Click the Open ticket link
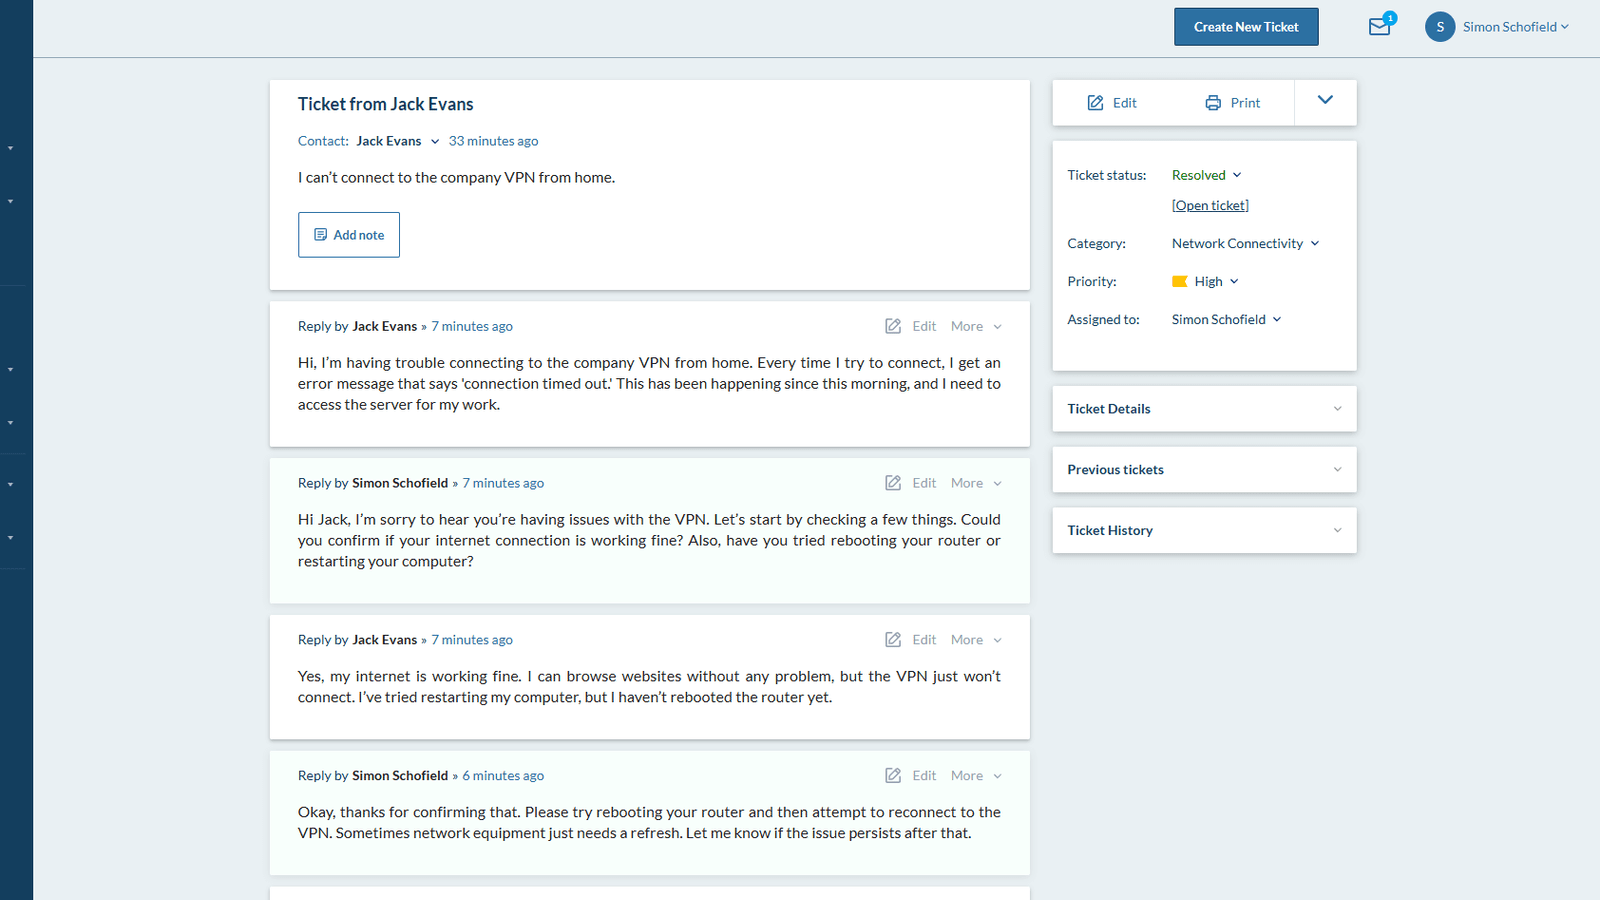This screenshot has width=1600, height=900. click(x=1210, y=206)
